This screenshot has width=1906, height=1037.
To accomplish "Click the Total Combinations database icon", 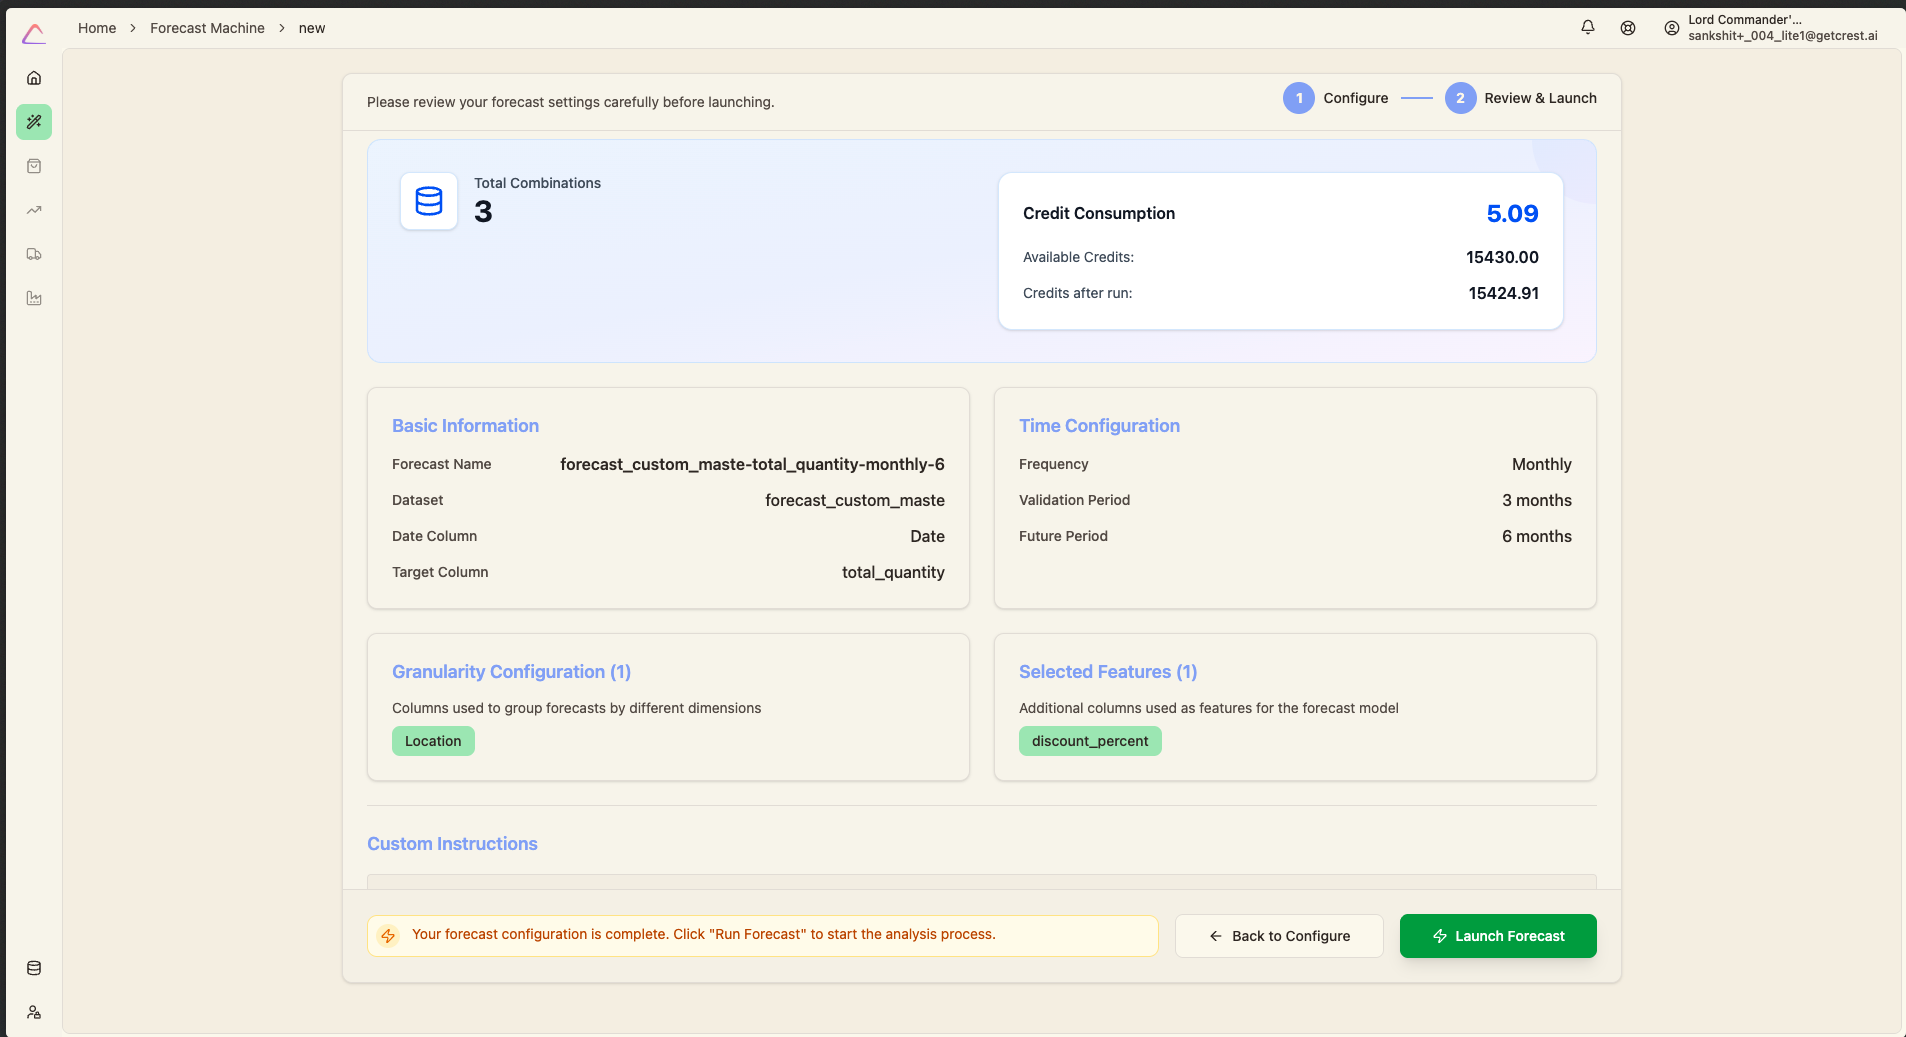I will [x=429, y=201].
